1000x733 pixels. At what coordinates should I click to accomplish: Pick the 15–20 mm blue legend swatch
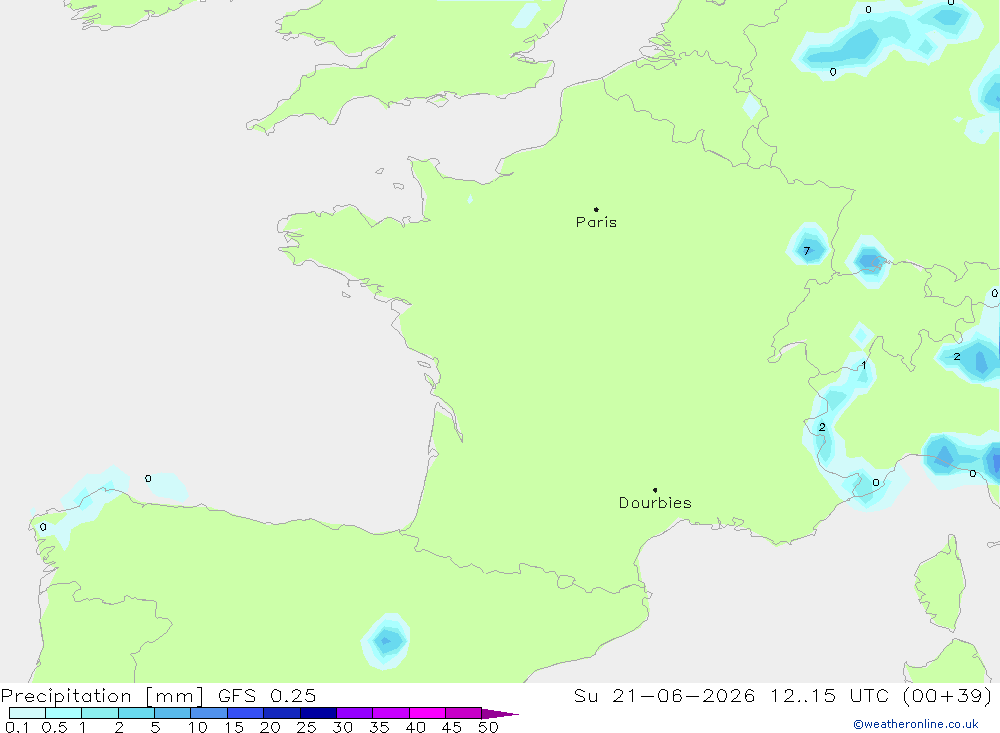(246, 713)
